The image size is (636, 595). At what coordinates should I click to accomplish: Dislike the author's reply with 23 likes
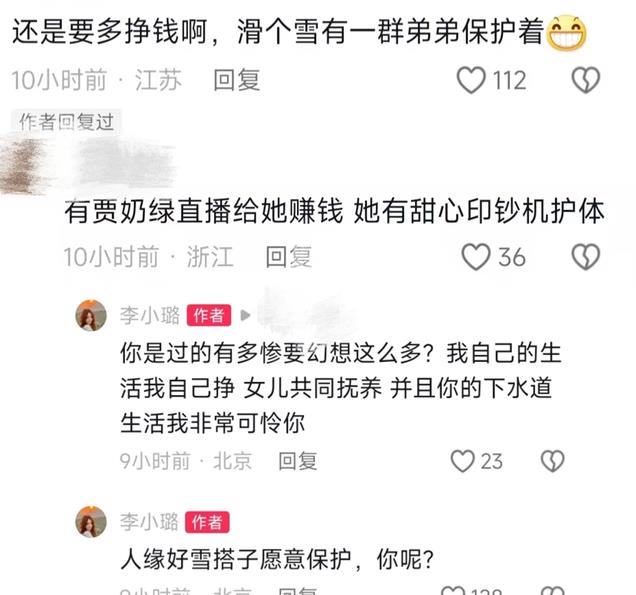point(552,461)
